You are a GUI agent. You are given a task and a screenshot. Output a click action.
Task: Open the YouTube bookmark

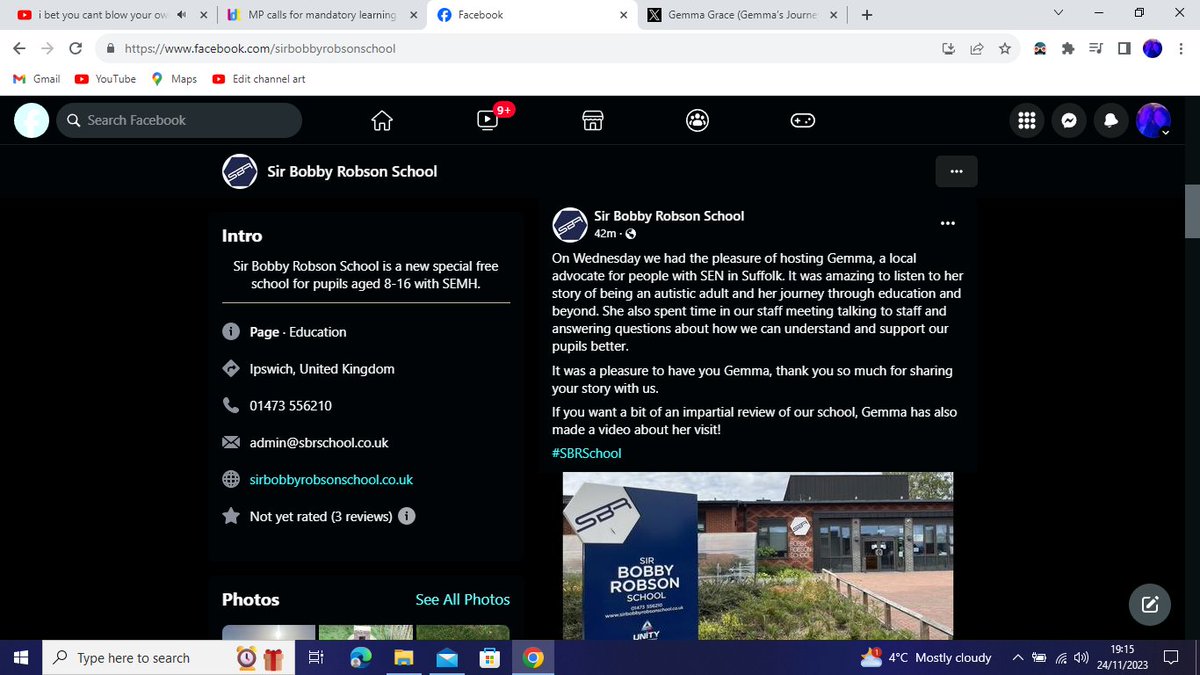pyautogui.click(x=106, y=79)
